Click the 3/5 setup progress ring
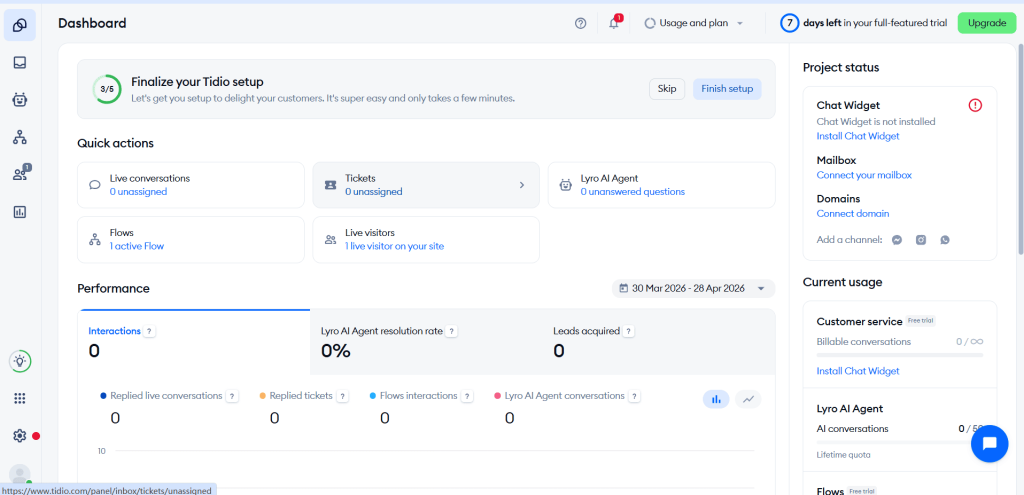 [x=106, y=89]
